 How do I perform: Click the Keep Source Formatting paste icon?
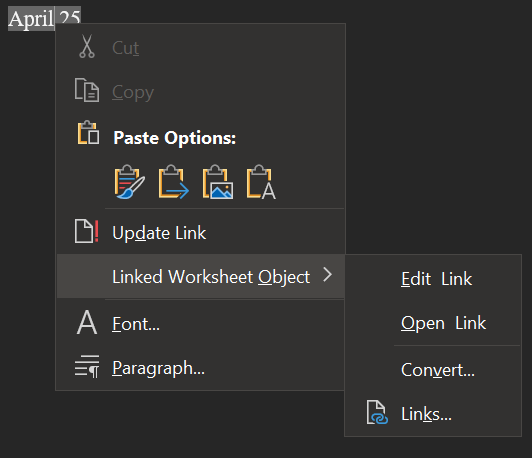click(130, 182)
